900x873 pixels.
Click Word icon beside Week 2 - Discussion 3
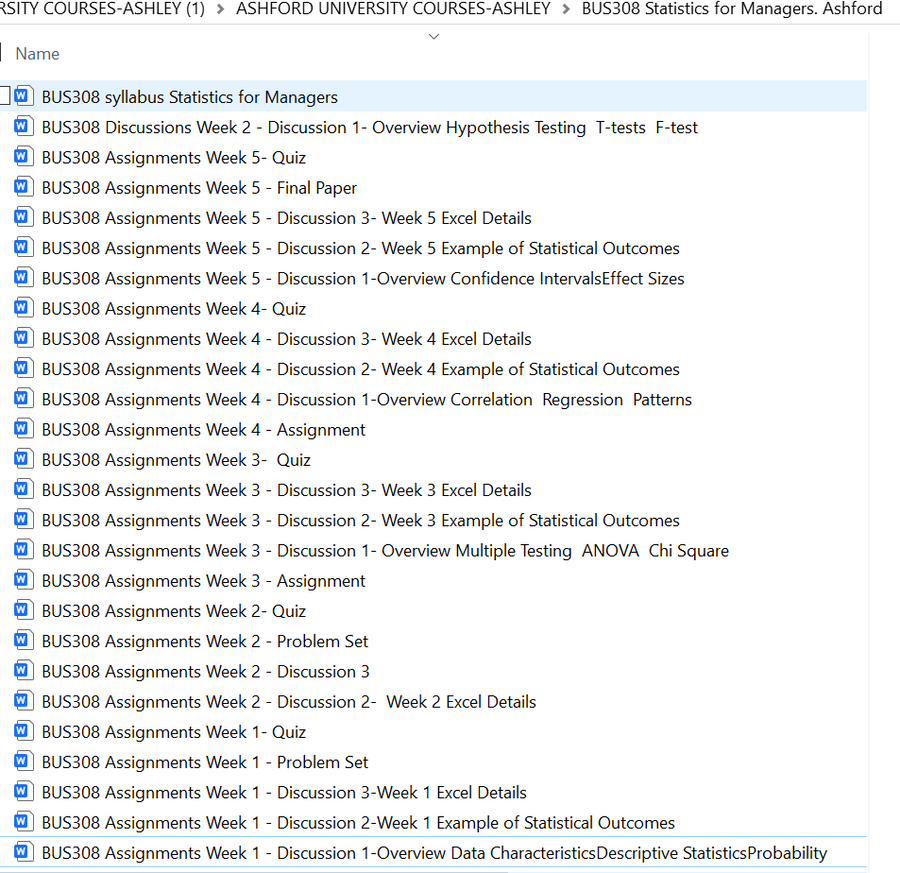pos(23,671)
